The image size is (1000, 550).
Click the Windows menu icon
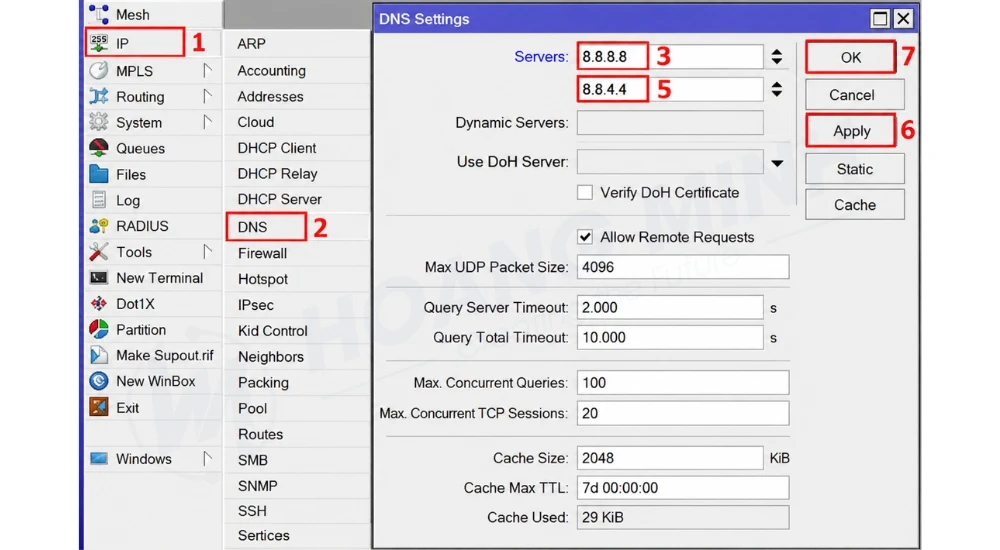coord(99,459)
